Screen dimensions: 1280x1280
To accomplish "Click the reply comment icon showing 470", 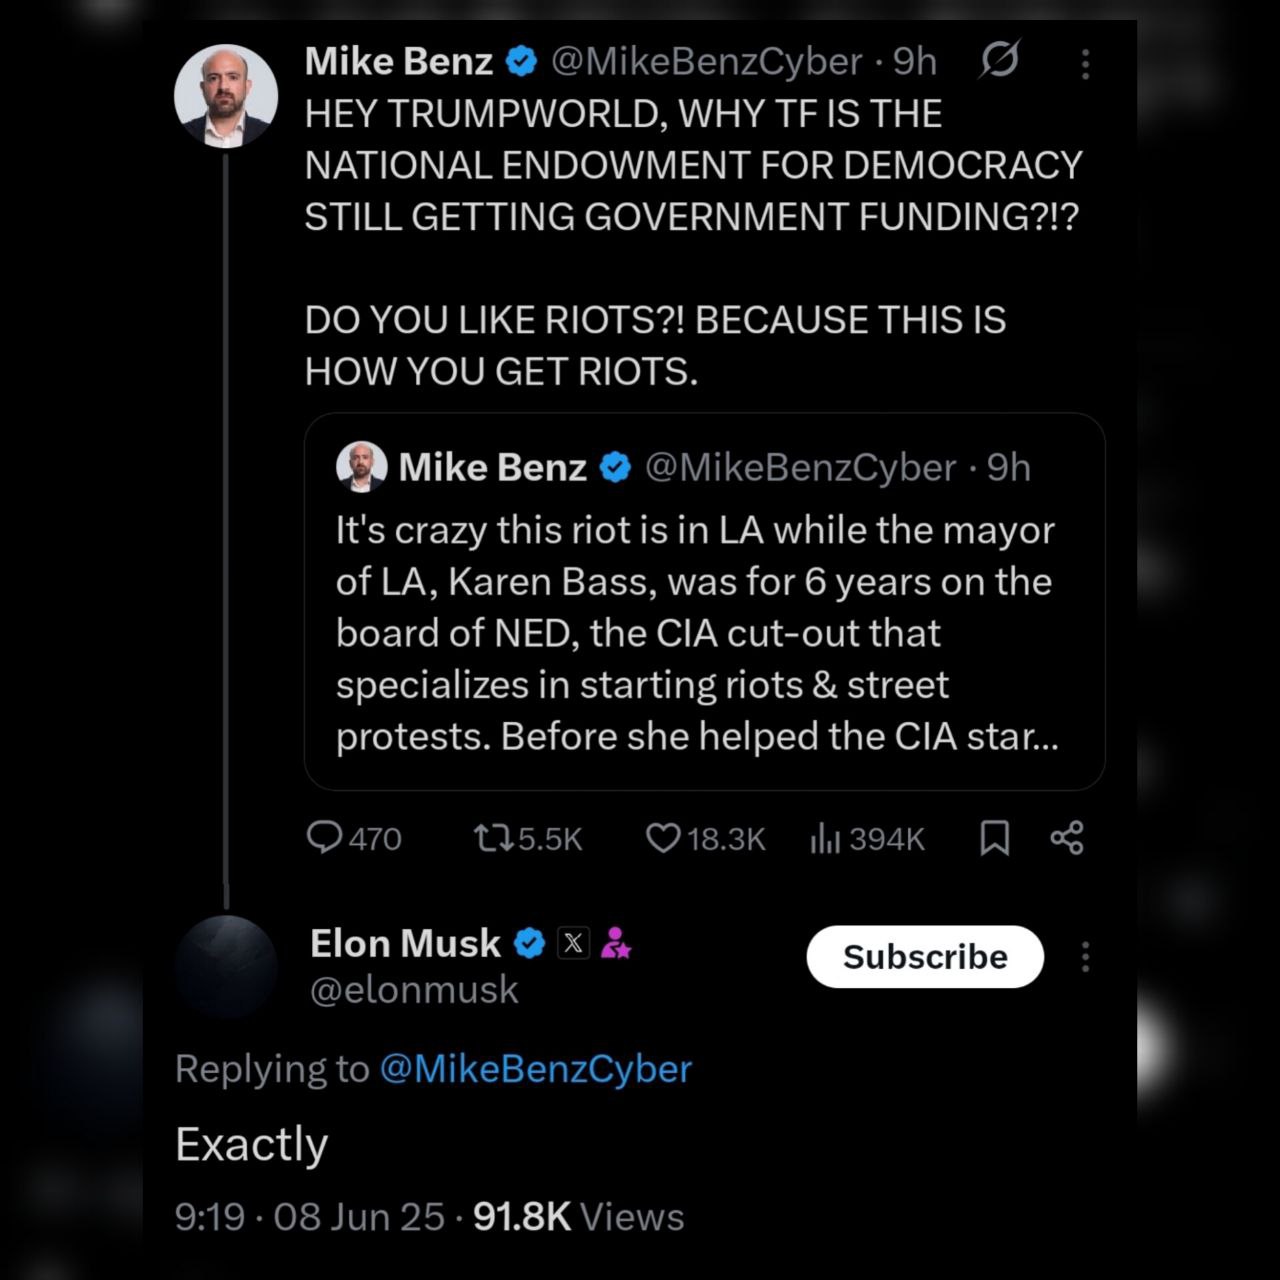I will pos(325,837).
